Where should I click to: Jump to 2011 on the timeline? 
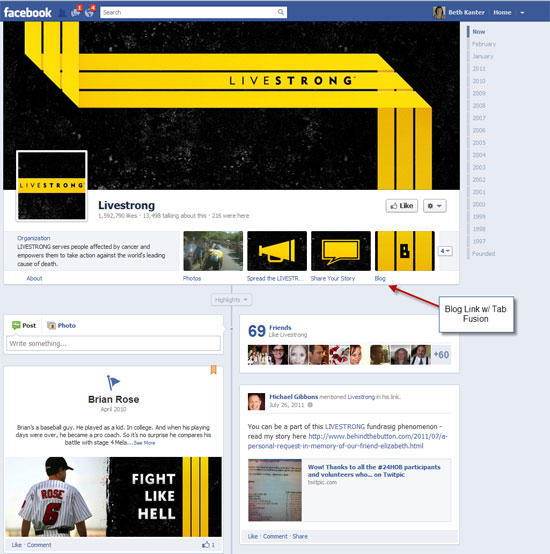[x=479, y=69]
